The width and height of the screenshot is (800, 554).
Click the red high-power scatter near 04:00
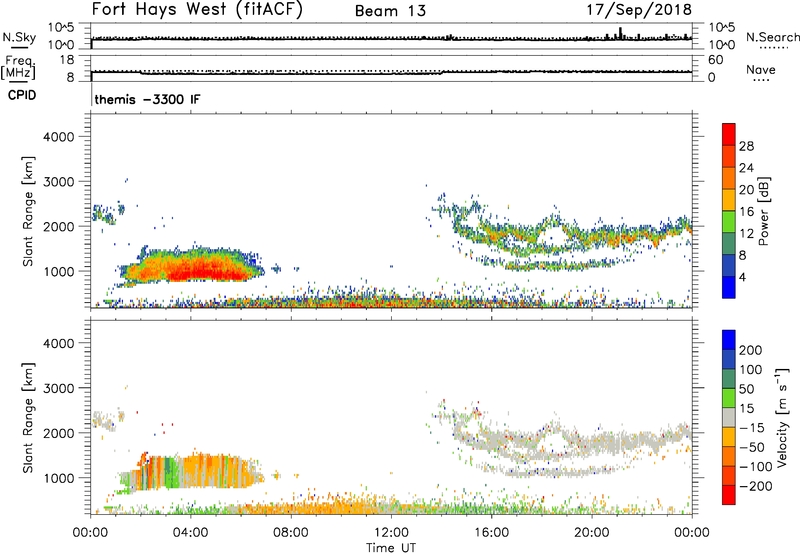[x=204, y=269]
